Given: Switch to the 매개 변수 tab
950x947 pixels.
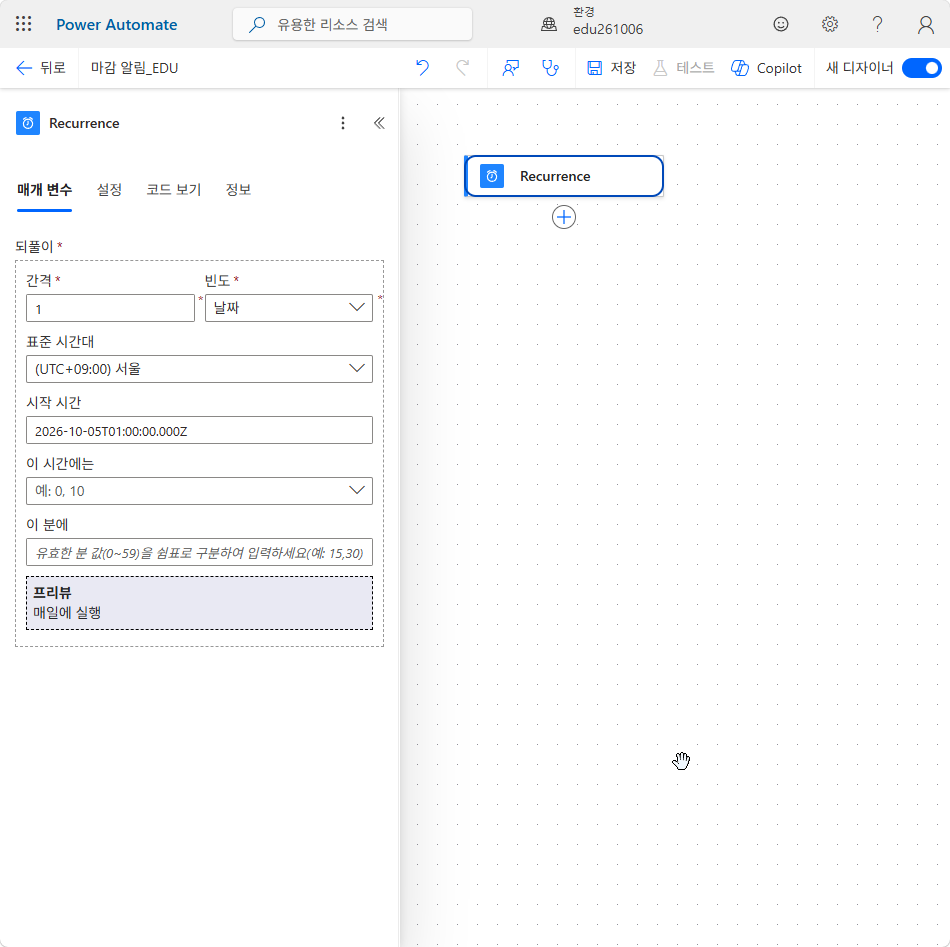Looking at the screenshot, I should tap(44, 190).
